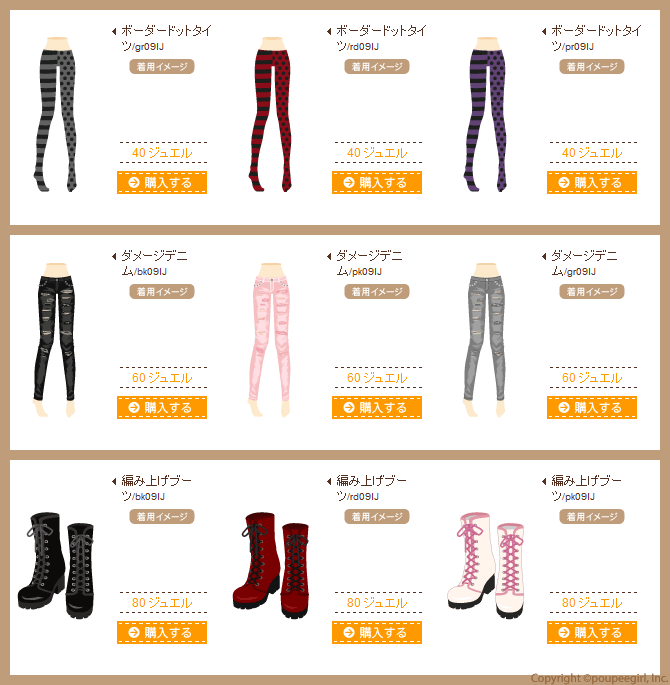
Task: Open the black damaged denim jeans image
Action: coord(55,340)
